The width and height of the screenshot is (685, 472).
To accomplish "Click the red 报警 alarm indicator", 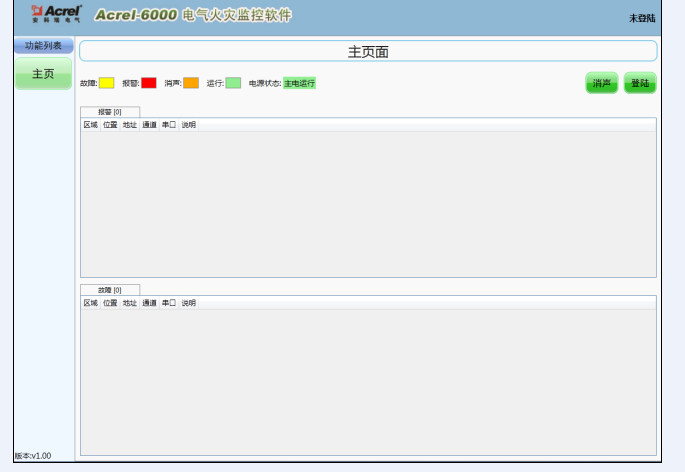I will pos(148,83).
